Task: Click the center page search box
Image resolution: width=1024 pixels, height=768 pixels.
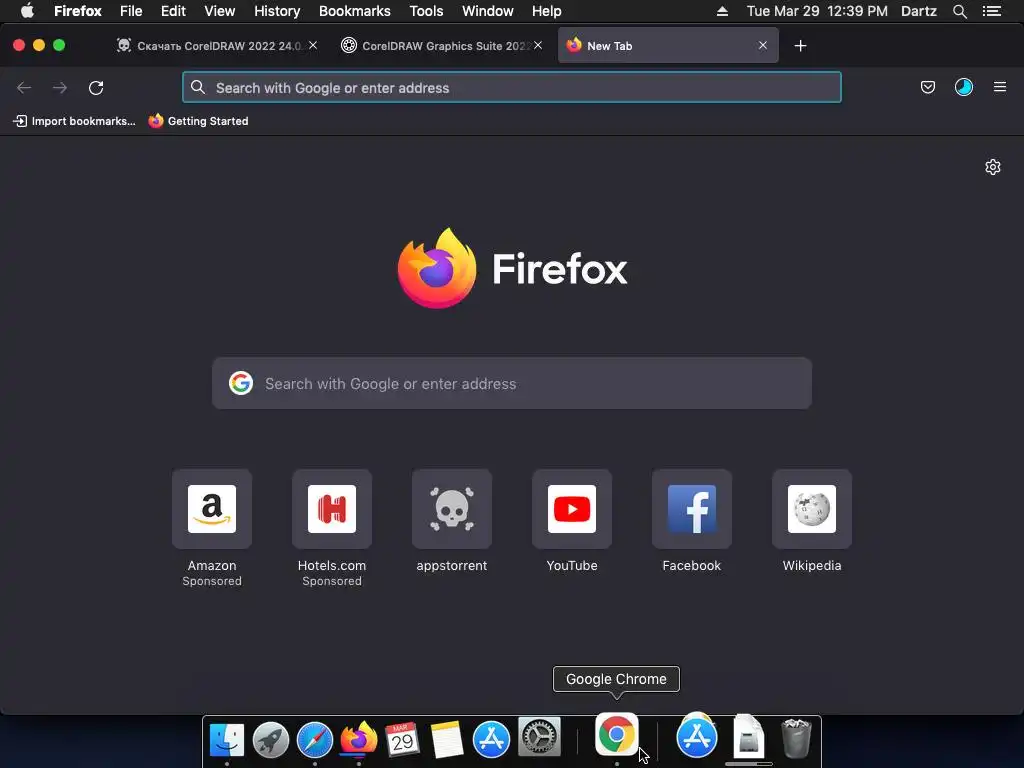Action: click(512, 383)
